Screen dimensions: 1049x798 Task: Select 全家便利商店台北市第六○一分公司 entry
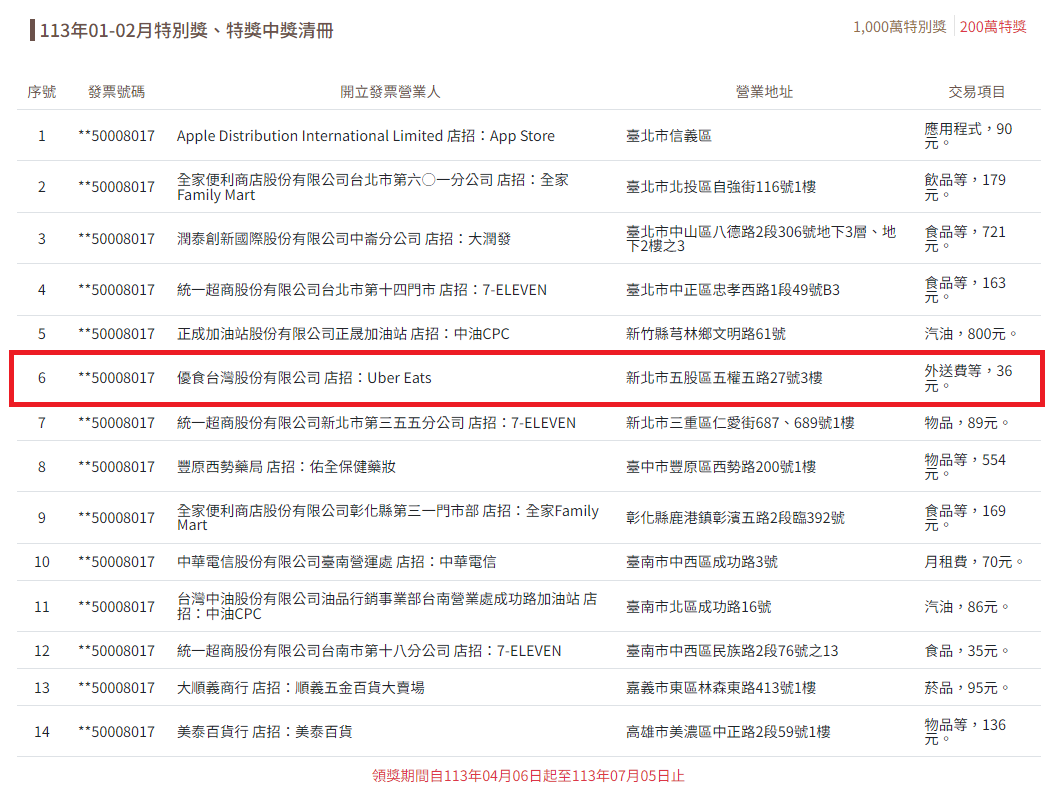[x=373, y=187]
